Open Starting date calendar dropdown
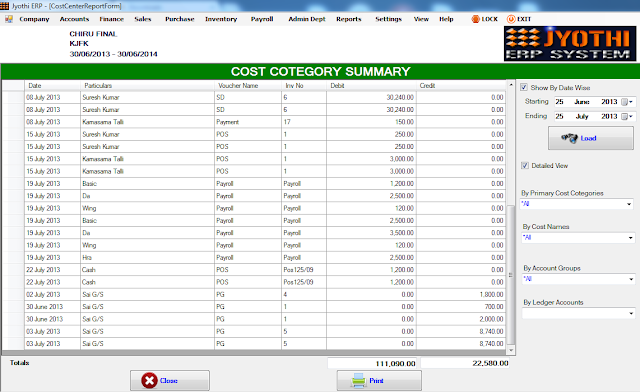Viewport: 640px width, 392px height. [627, 102]
